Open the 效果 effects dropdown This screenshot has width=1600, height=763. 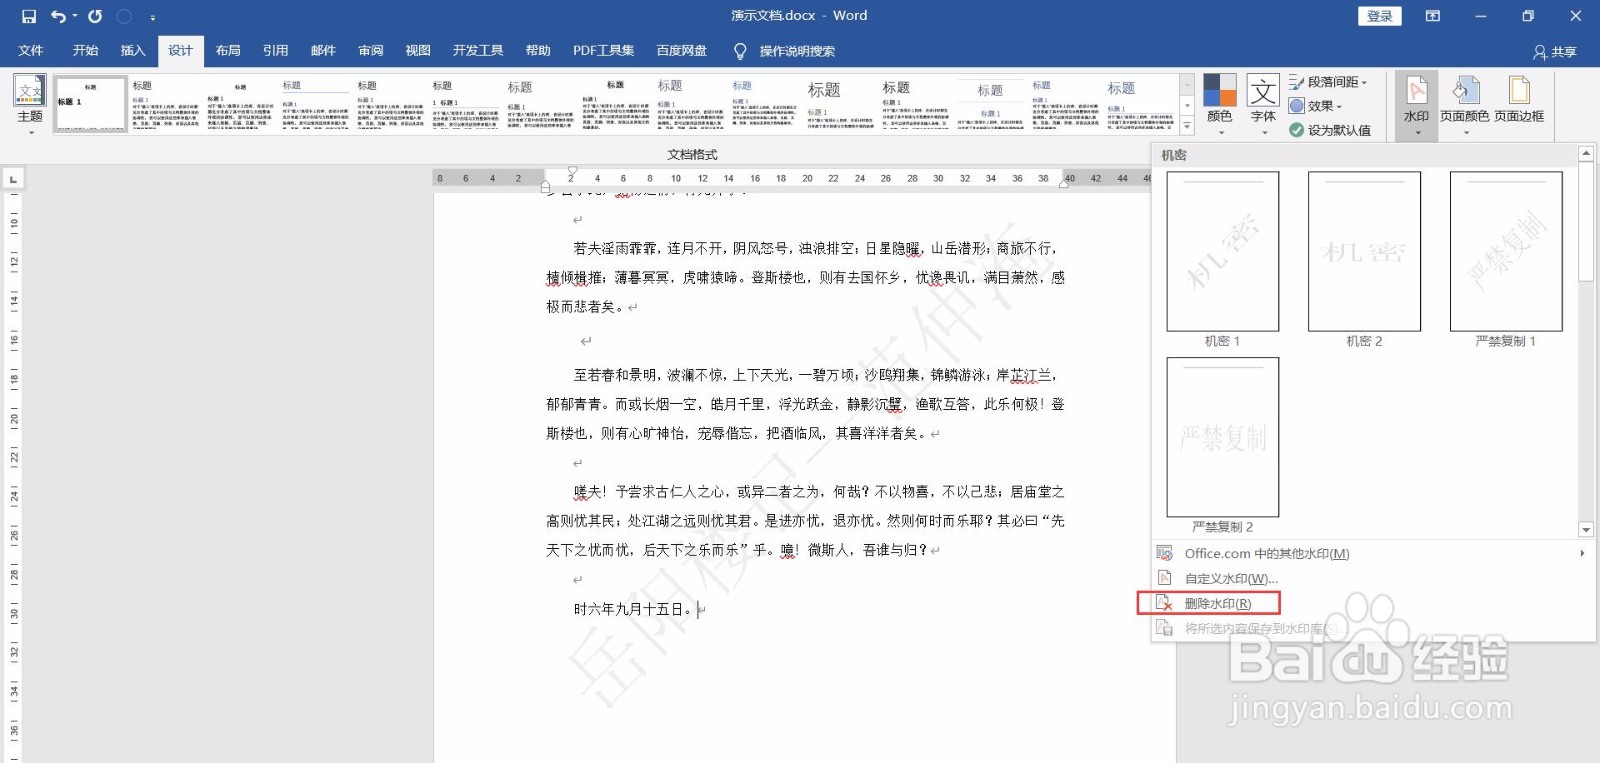tap(1316, 106)
